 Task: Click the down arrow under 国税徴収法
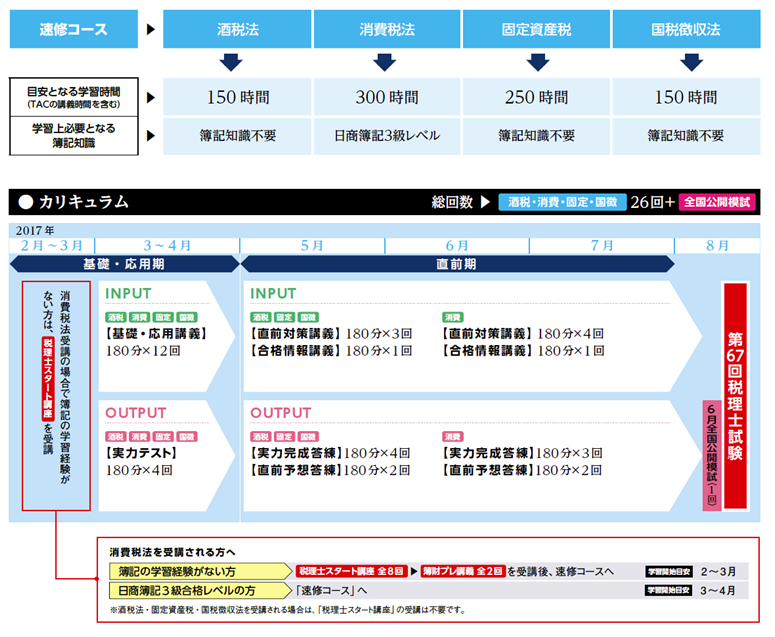pos(689,63)
